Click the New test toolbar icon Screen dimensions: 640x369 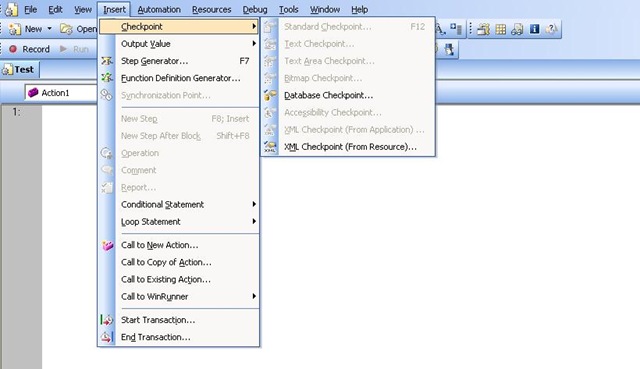15,29
